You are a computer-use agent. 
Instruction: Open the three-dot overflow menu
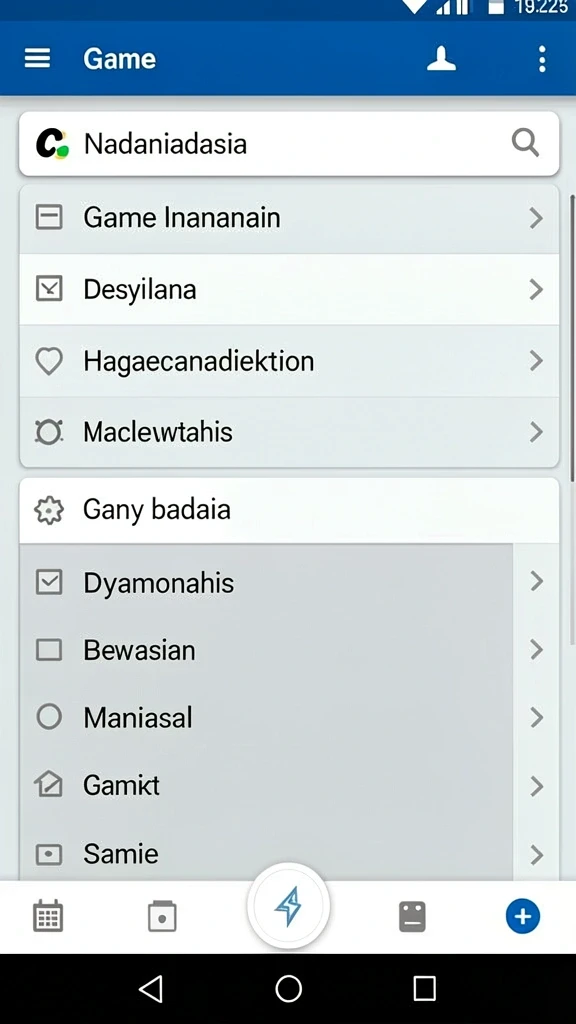(x=542, y=59)
